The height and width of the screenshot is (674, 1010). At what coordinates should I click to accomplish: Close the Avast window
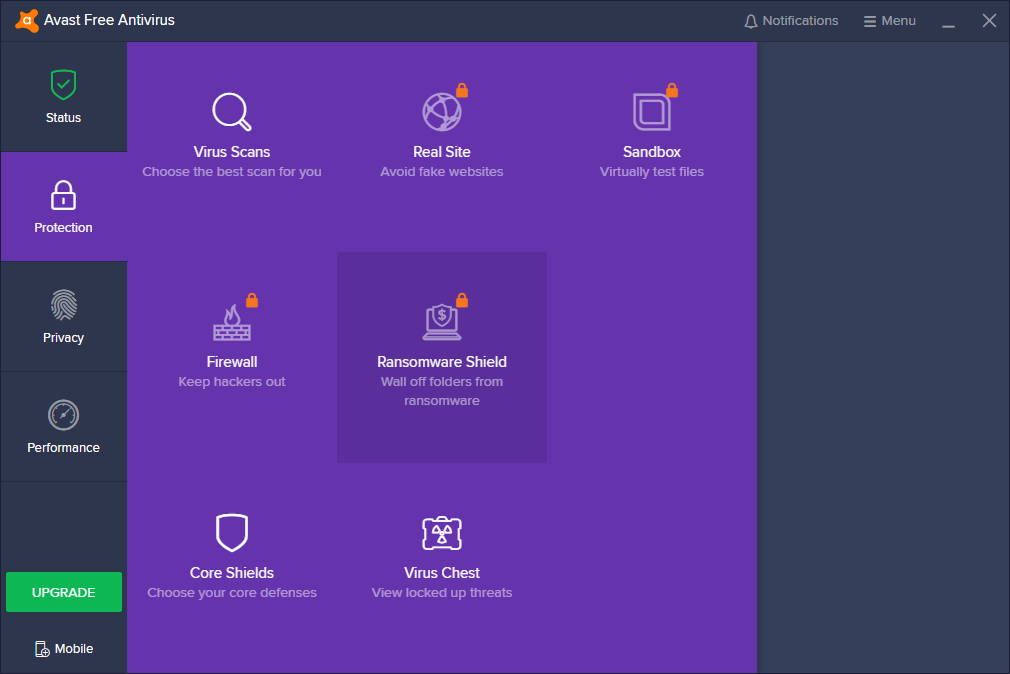pyautogui.click(x=989, y=21)
